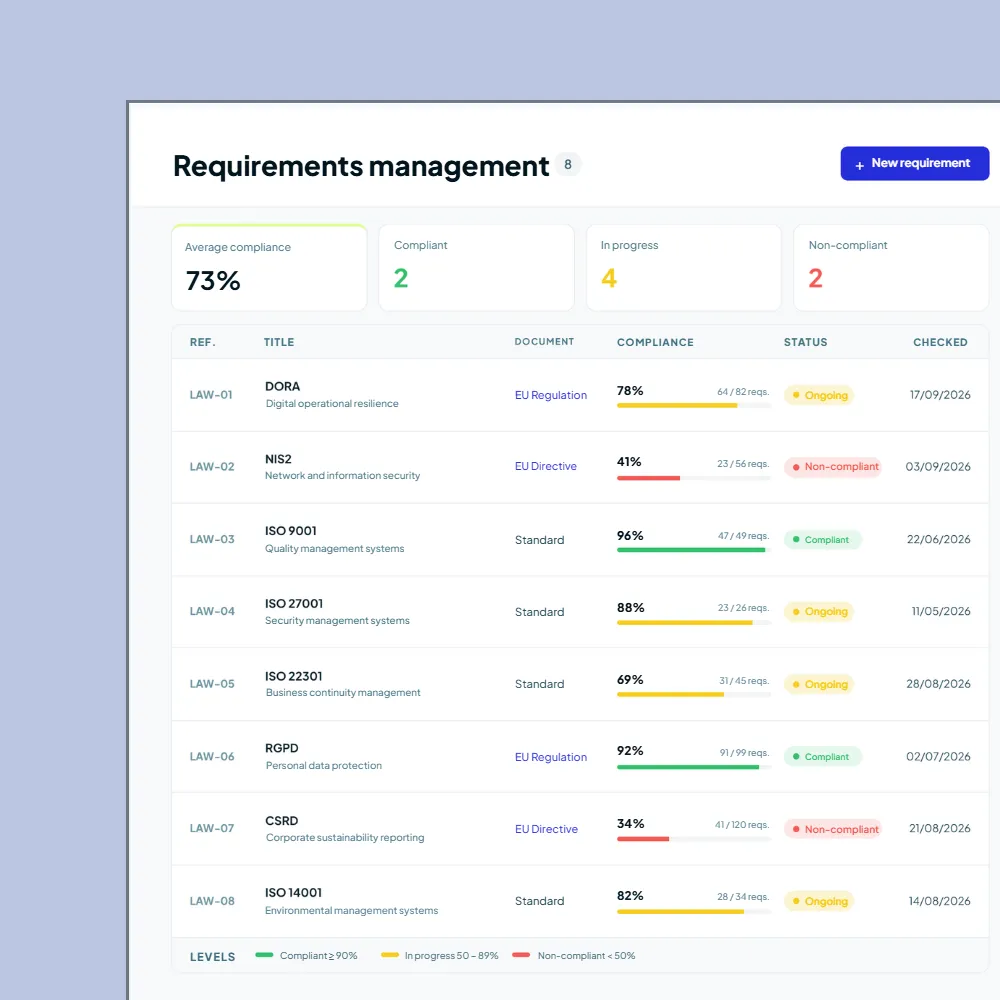Click Compliant badge for ISO 9001
Viewport: 1000px width, 1000px height.
(x=823, y=540)
